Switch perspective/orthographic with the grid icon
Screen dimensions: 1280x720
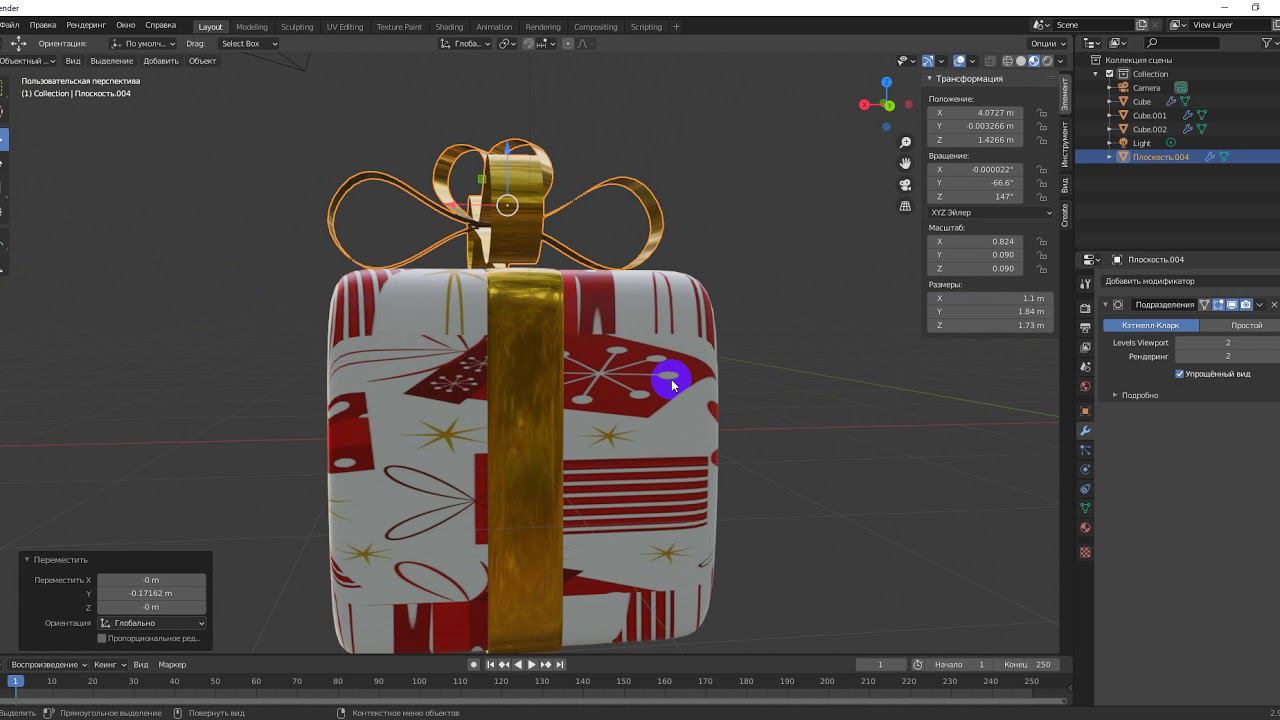click(905, 206)
